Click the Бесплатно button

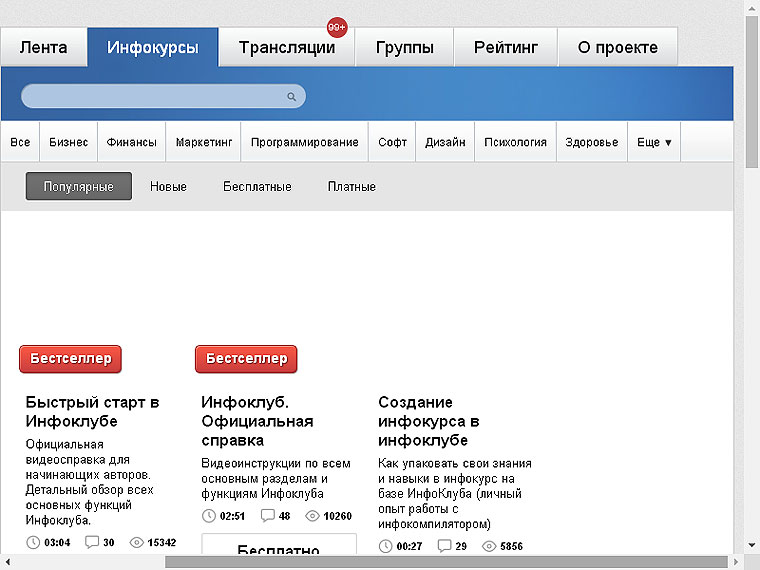pyautogui.click(x=279, y=544)
